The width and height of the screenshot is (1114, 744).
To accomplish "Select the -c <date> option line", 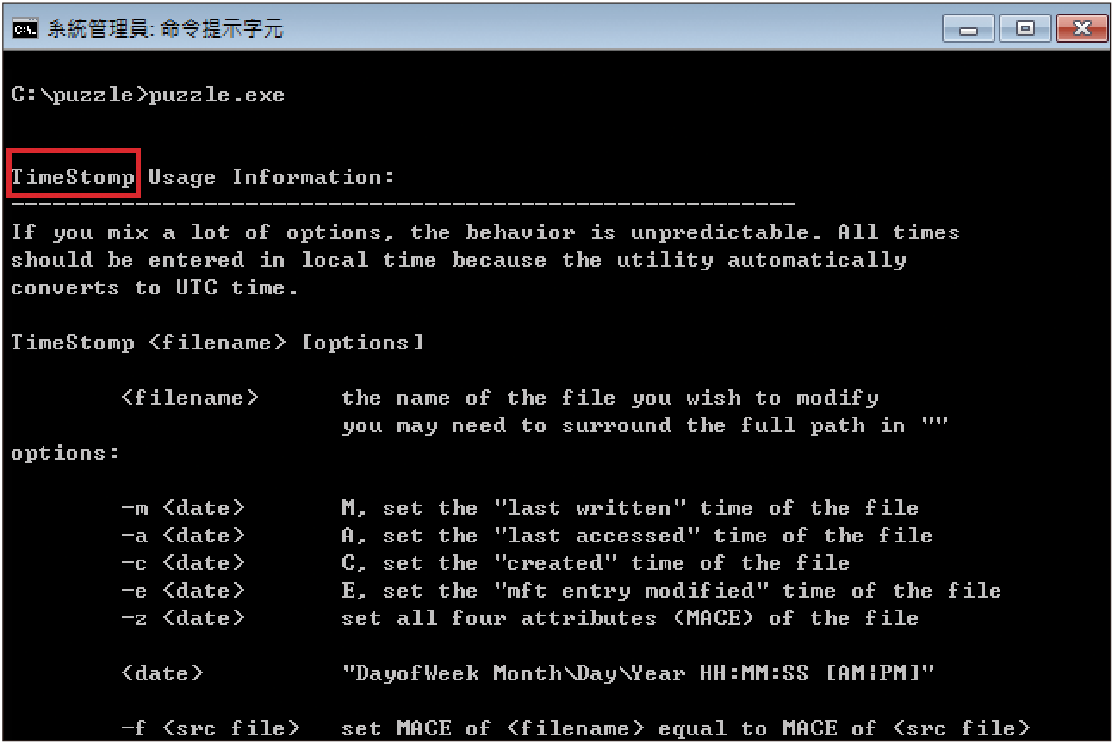I will click(x=485, y=564).
